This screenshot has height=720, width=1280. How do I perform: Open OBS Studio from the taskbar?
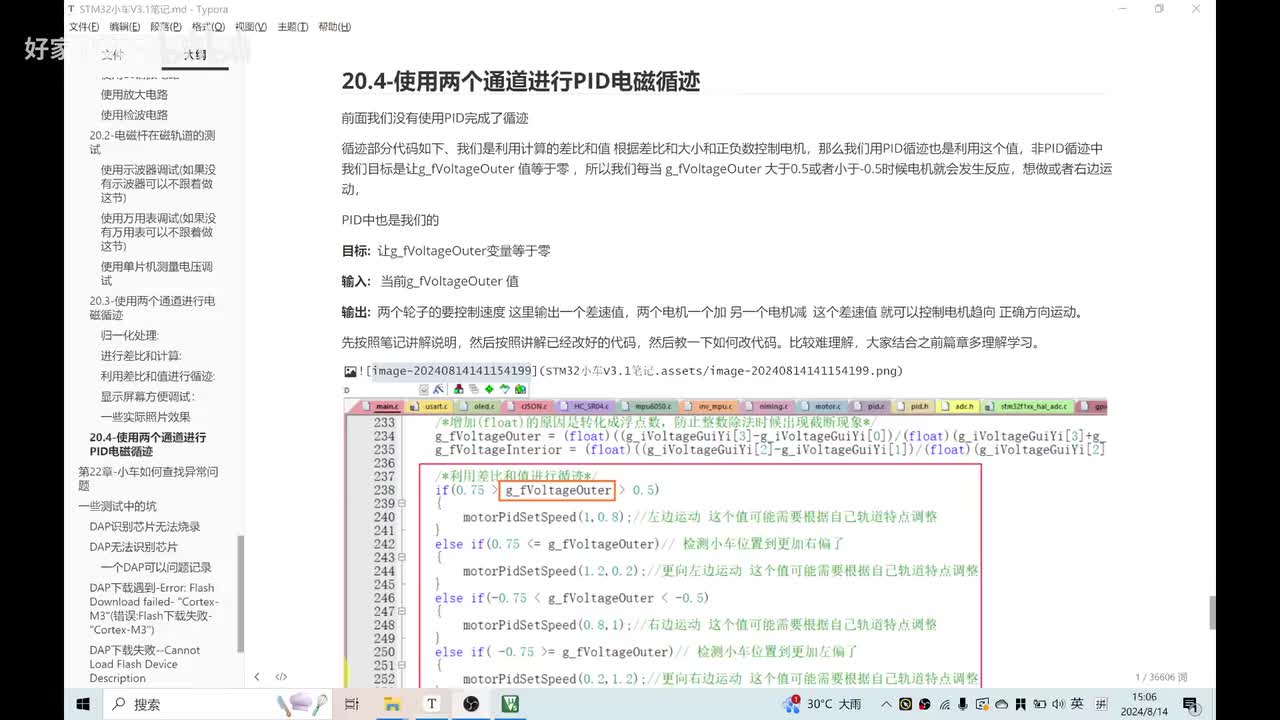point(471,704)
